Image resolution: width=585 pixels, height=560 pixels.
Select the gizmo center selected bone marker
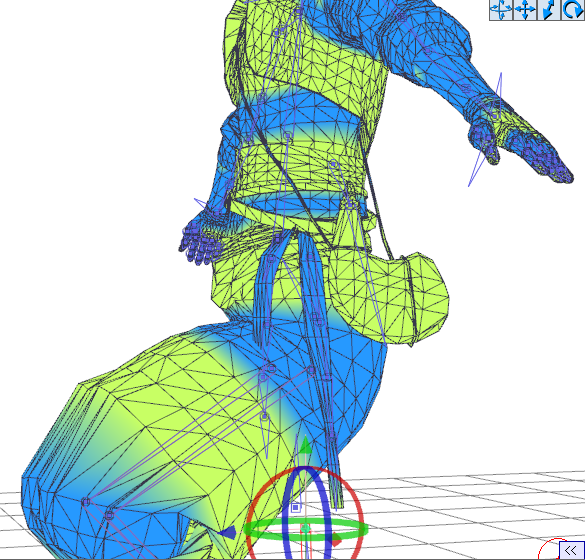tap(306, 528)
